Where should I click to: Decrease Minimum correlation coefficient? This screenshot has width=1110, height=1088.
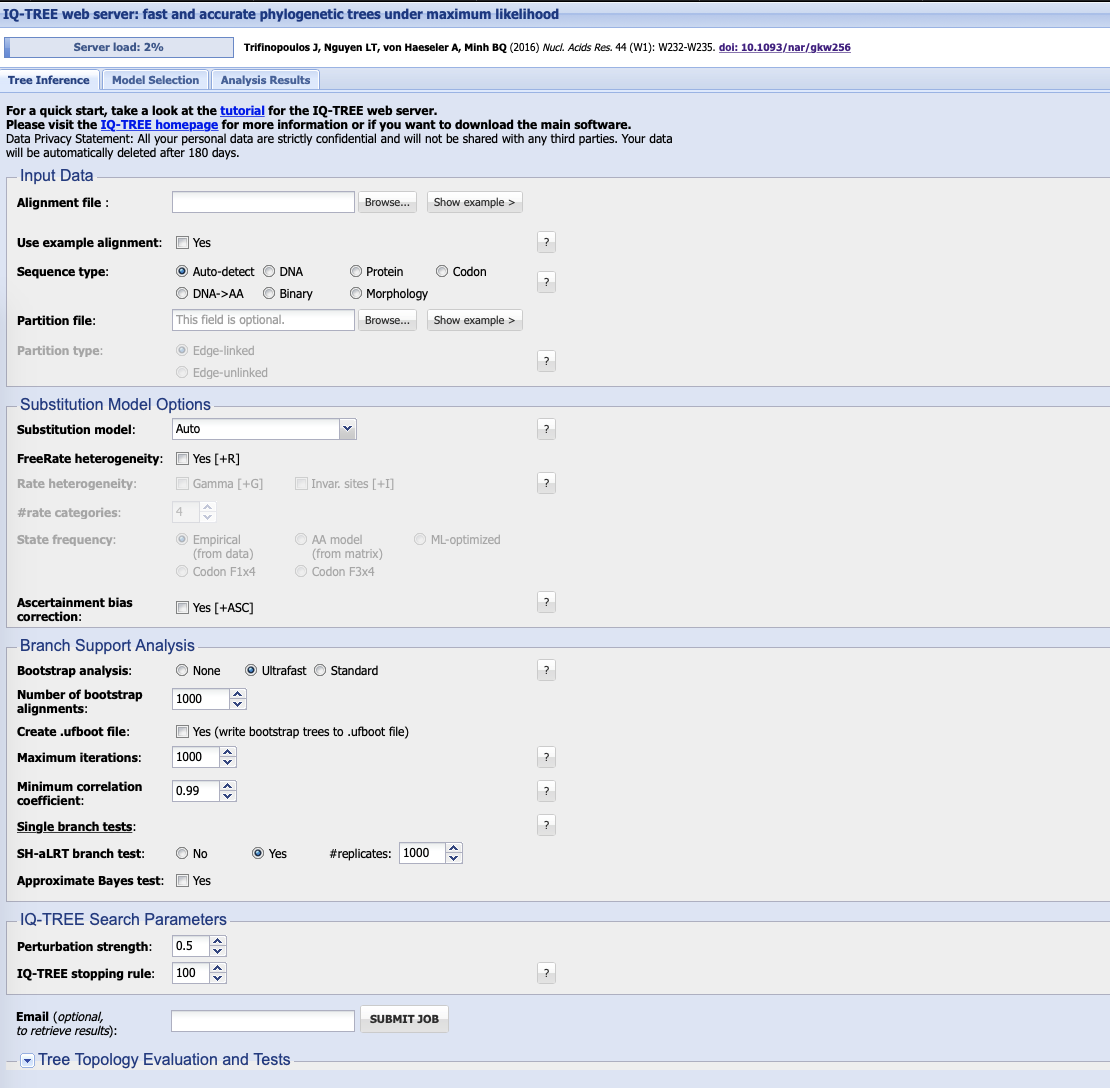click(227, 796)
